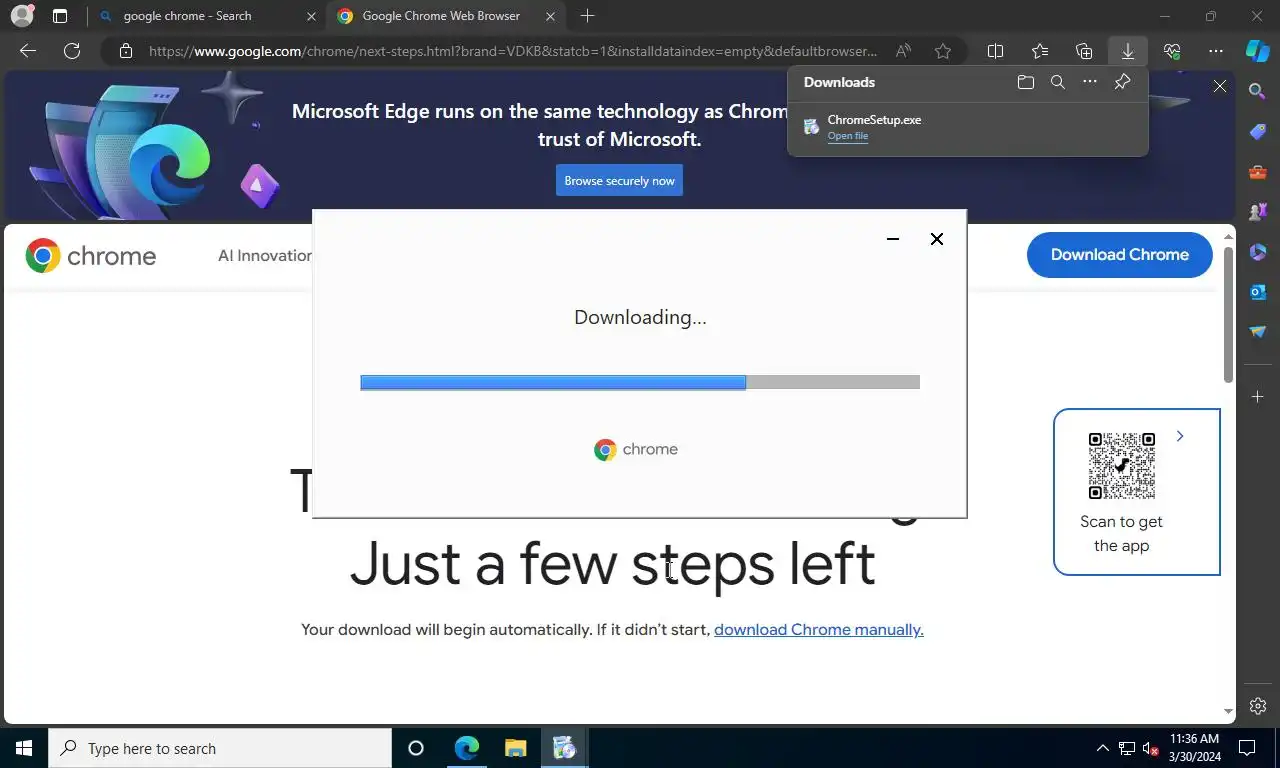The width and height of the screenshot is (1280, 768).
Task: Click the Scan to get the app QR code
Action: click(x=1122, y=466)
